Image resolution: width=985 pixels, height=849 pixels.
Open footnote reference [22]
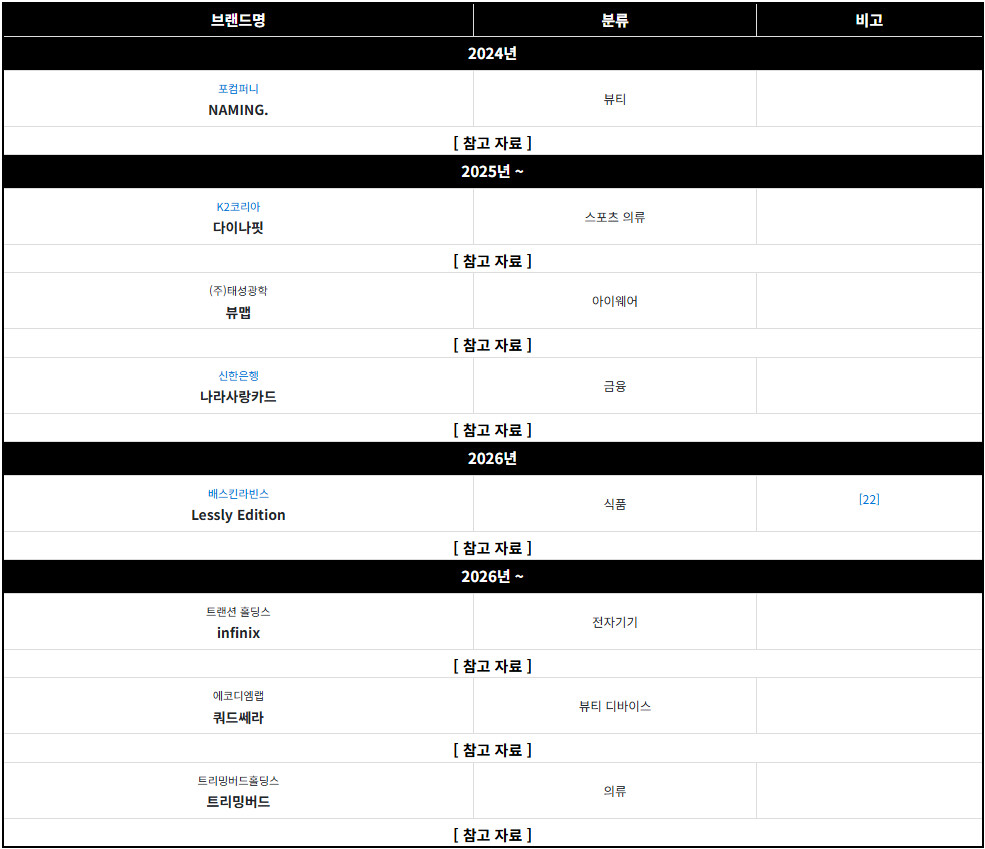(869, 499)
